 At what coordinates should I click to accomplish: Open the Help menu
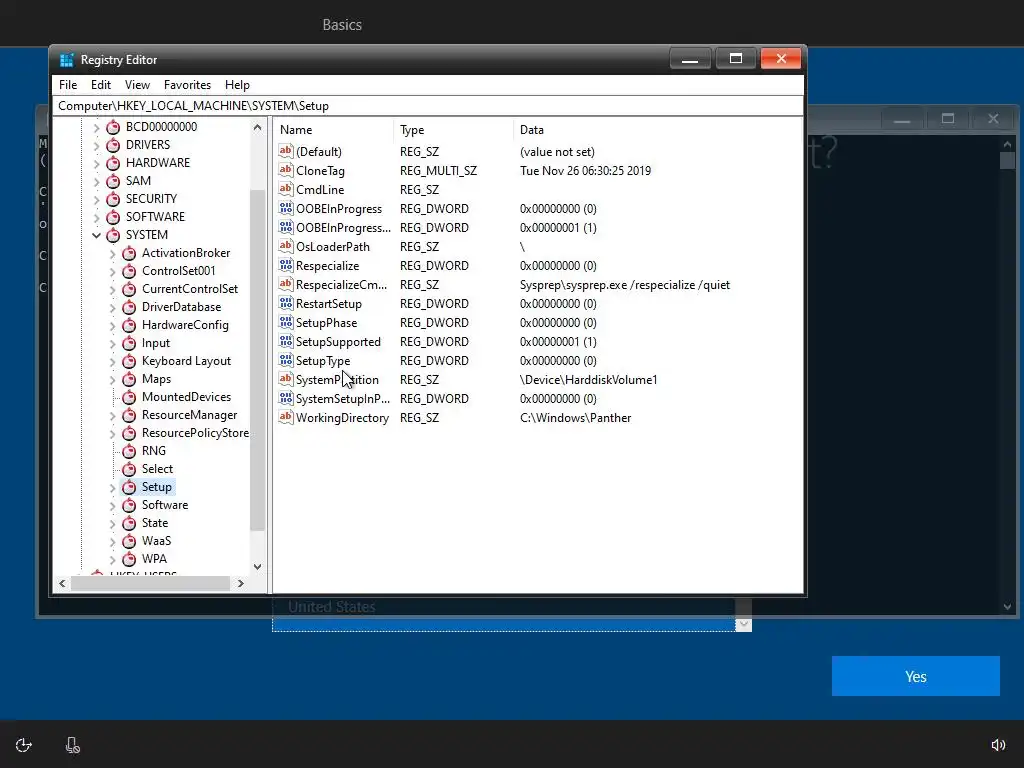point(237,85)
